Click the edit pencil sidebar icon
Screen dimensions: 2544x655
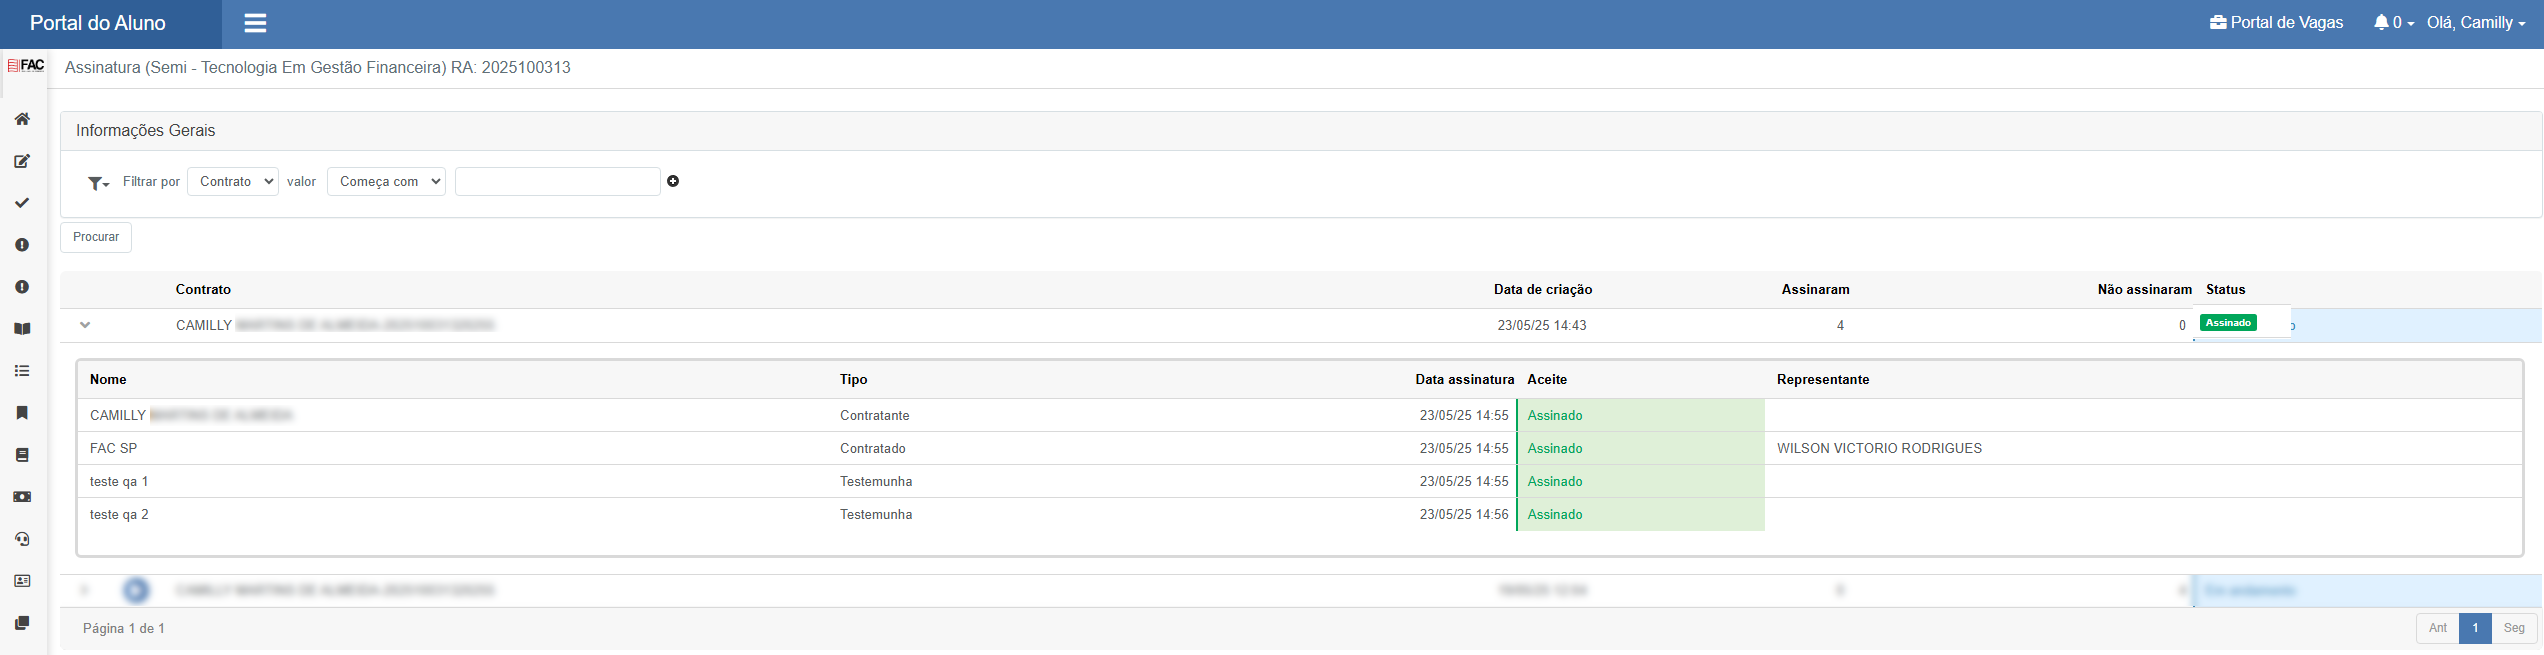(x=22, y=161)
